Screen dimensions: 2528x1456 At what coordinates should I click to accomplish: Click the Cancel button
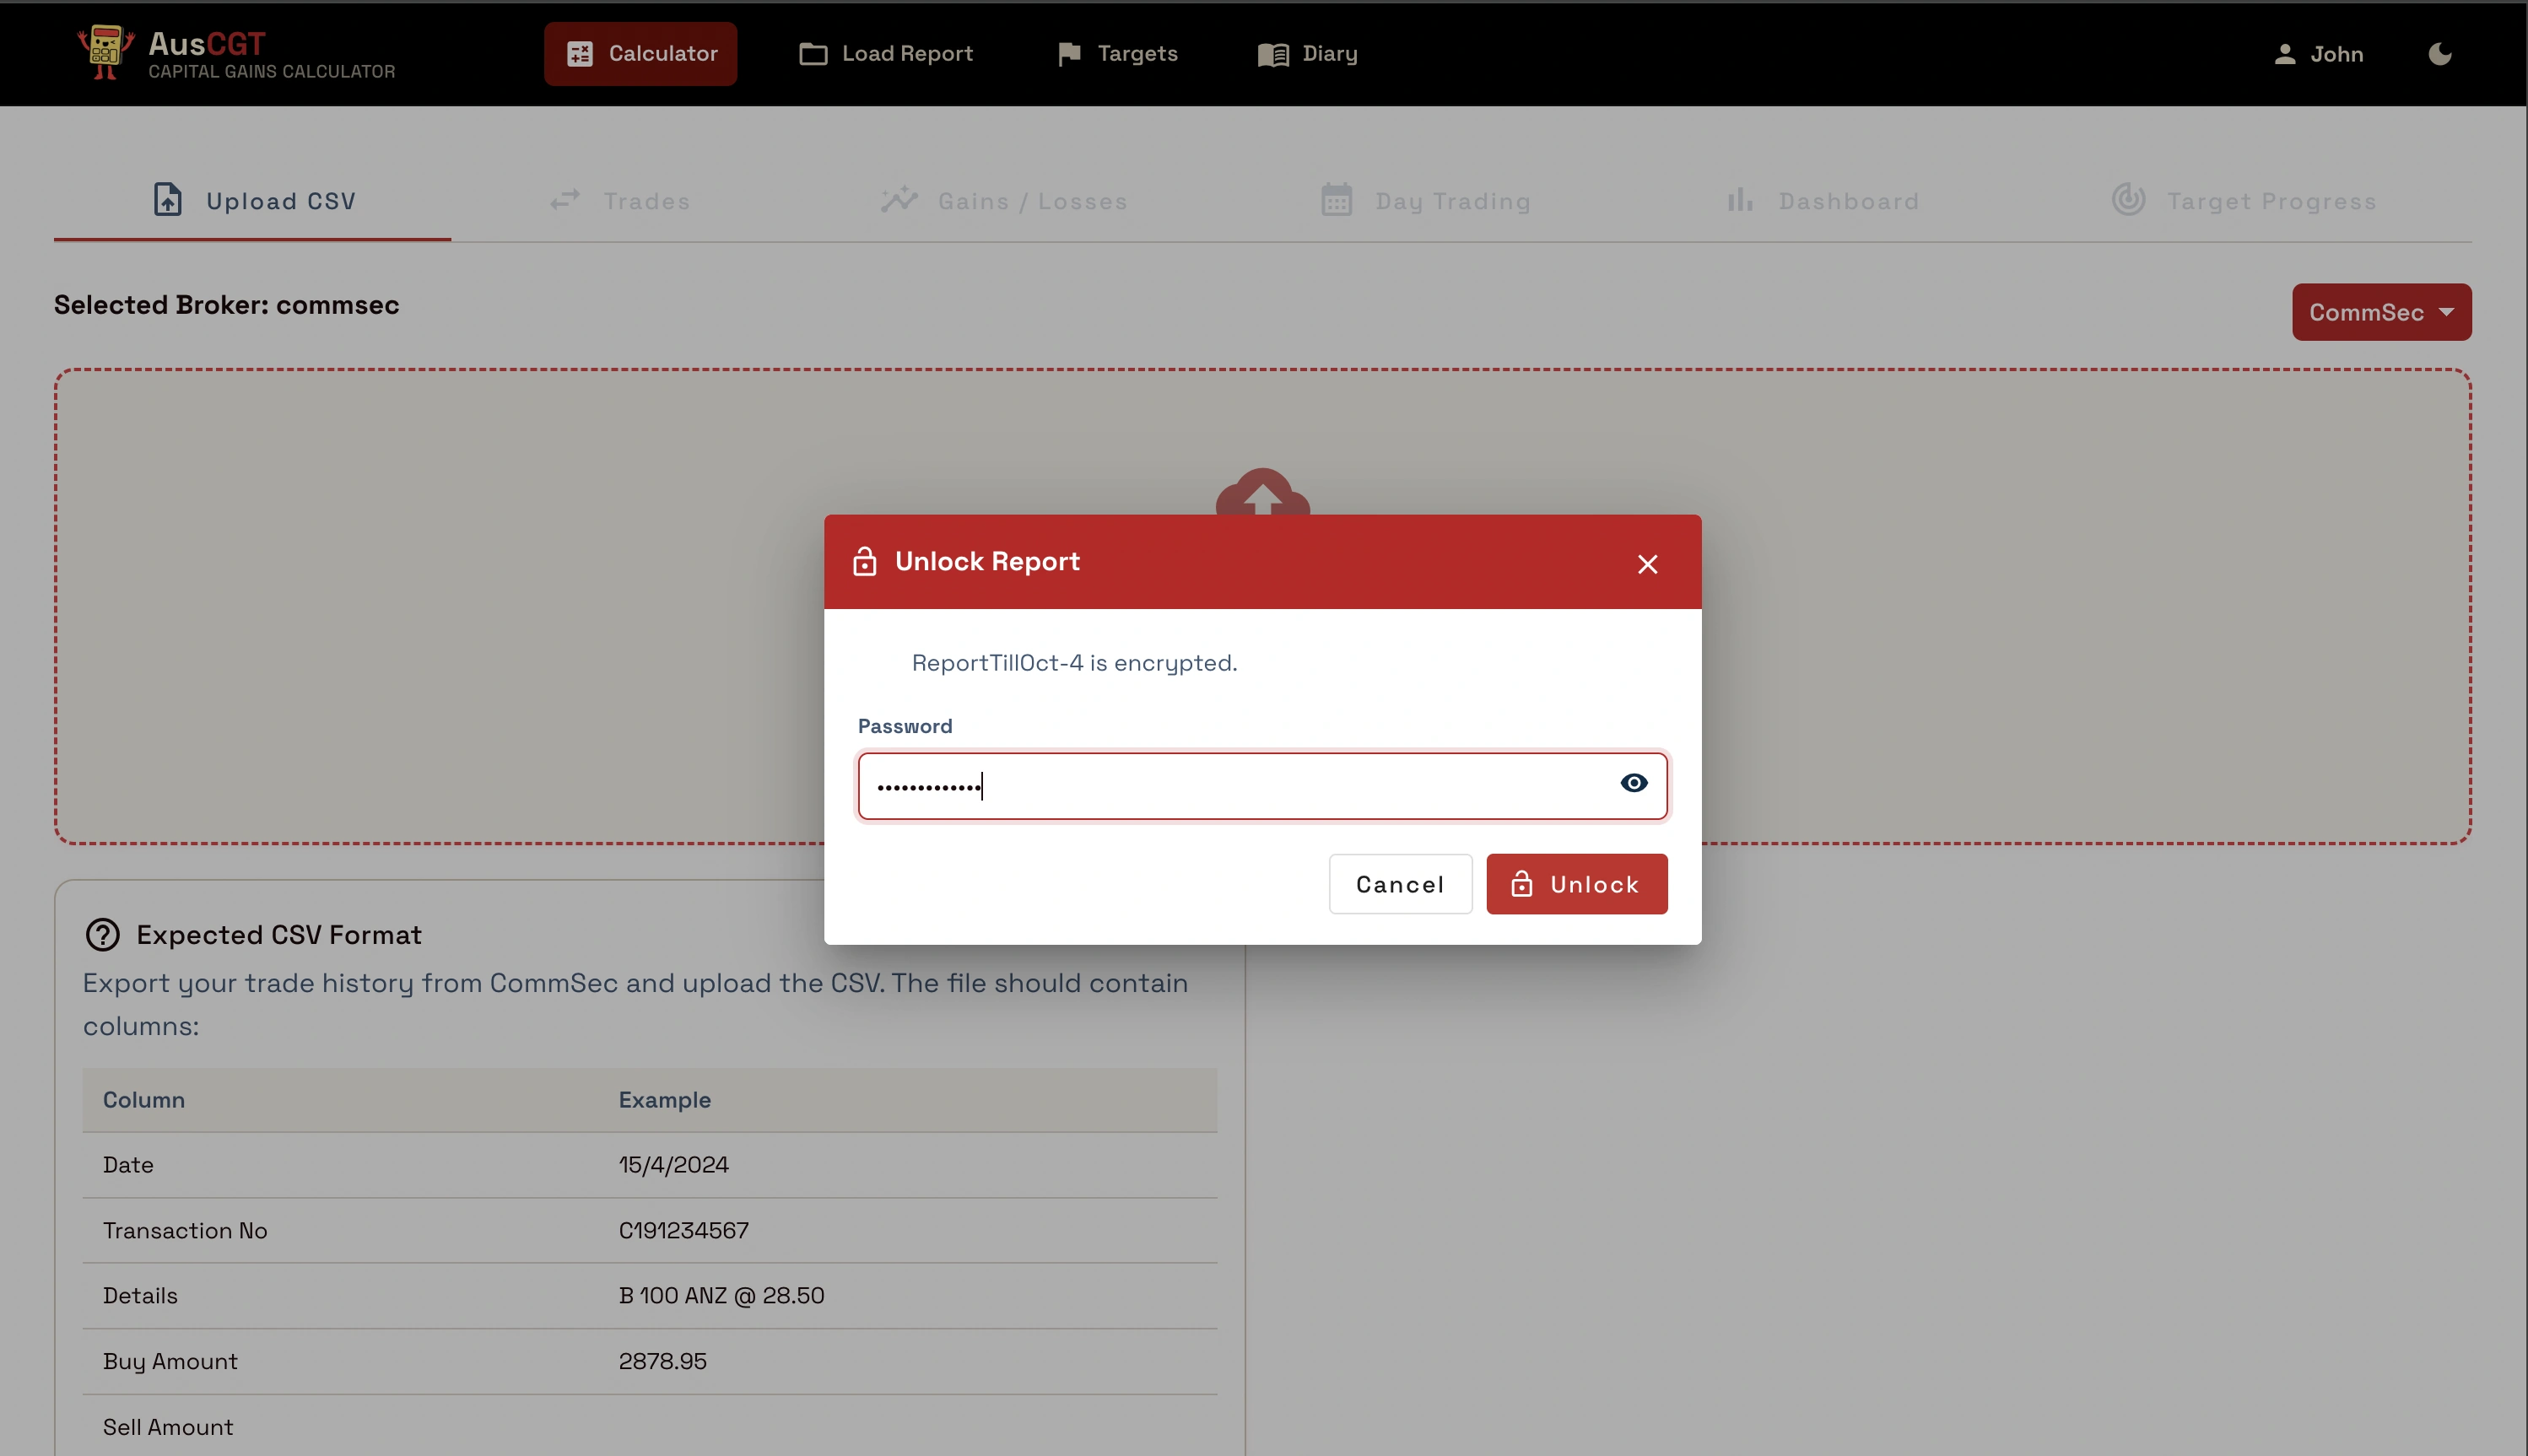(1400, 884)
